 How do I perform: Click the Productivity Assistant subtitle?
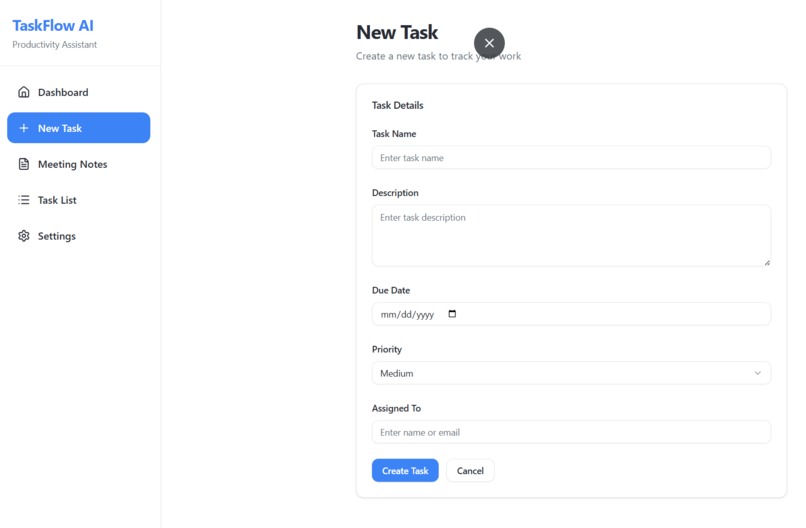click(54, 45)
